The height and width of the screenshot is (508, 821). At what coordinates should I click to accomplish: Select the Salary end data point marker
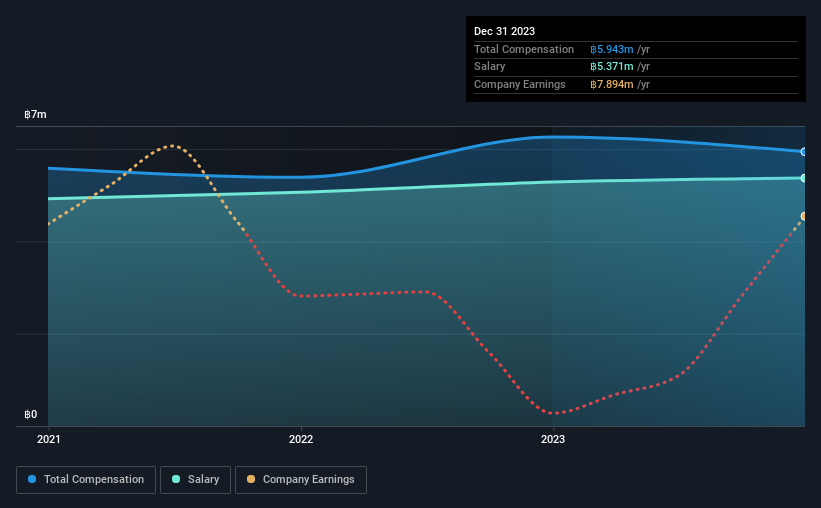tap(804, 178)
